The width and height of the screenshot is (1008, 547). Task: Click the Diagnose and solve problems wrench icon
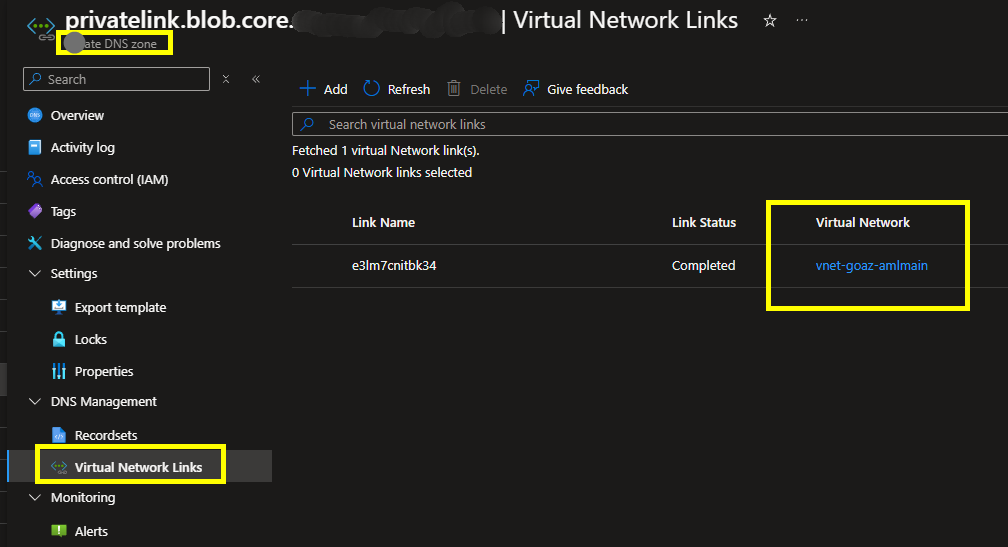(x=35, y=243)
